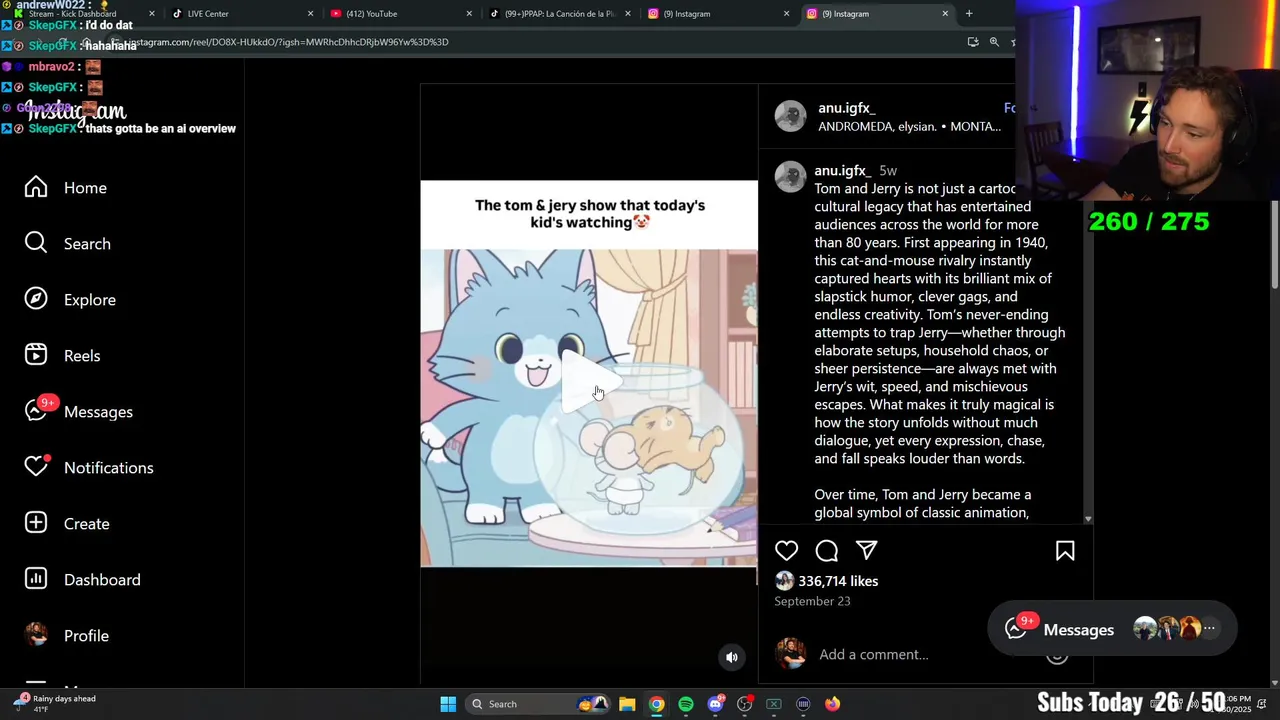Go to Profile in sidebar
Screen dimensions: 1280x720
pos(66,636)
